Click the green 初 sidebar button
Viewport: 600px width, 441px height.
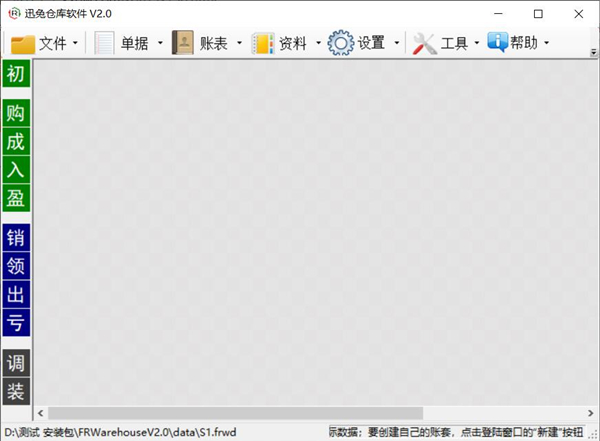[x=16, y=73]
